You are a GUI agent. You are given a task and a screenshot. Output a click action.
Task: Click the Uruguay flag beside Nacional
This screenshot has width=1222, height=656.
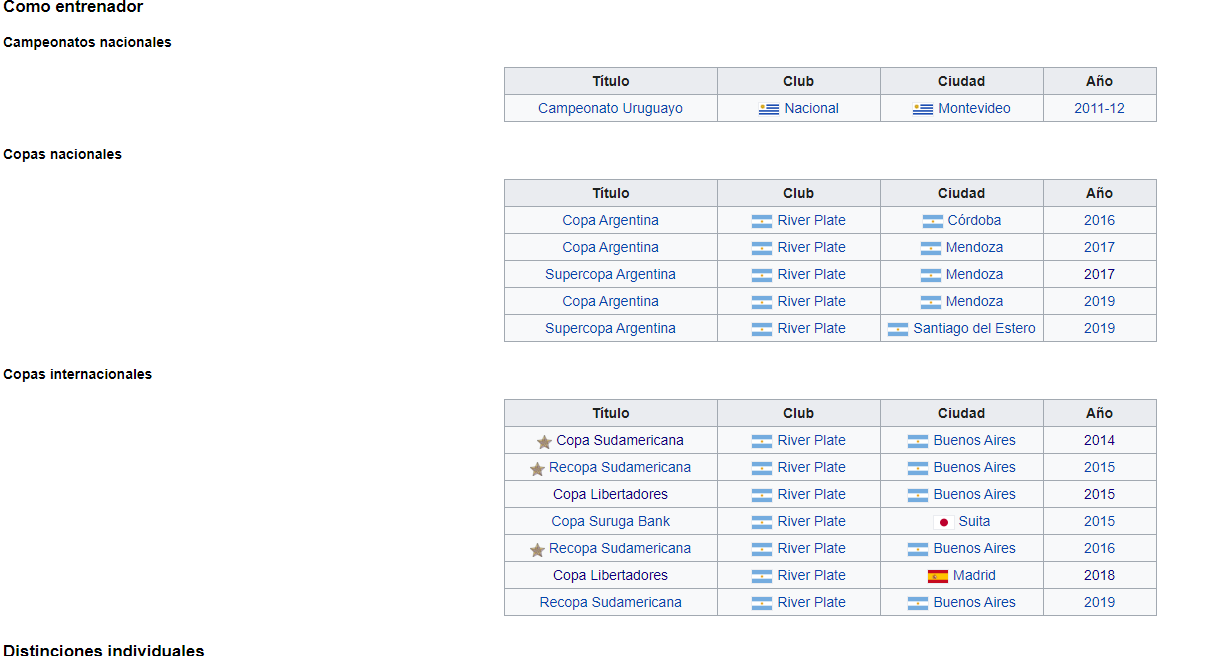point(769,109)
